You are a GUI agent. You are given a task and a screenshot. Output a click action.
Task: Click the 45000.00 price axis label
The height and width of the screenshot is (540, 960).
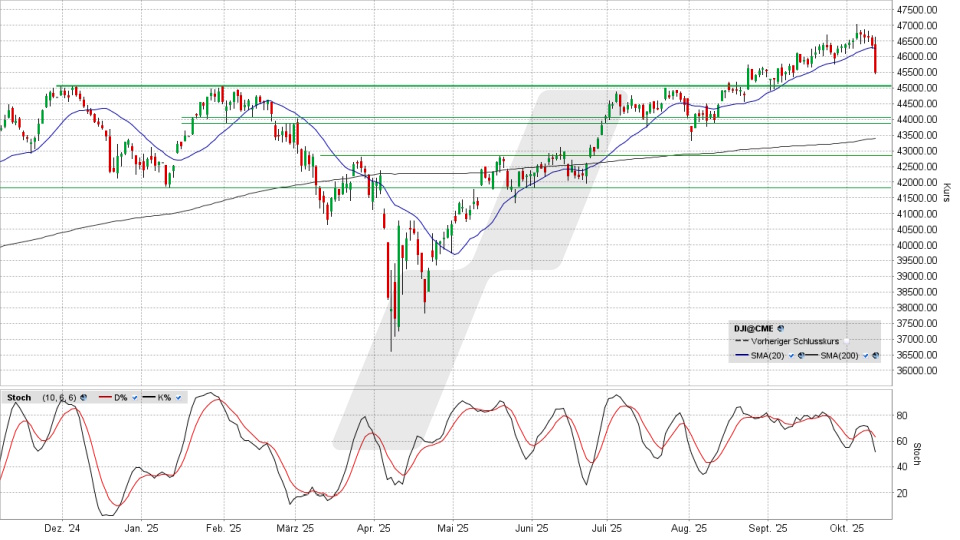(x=916, y=87)
